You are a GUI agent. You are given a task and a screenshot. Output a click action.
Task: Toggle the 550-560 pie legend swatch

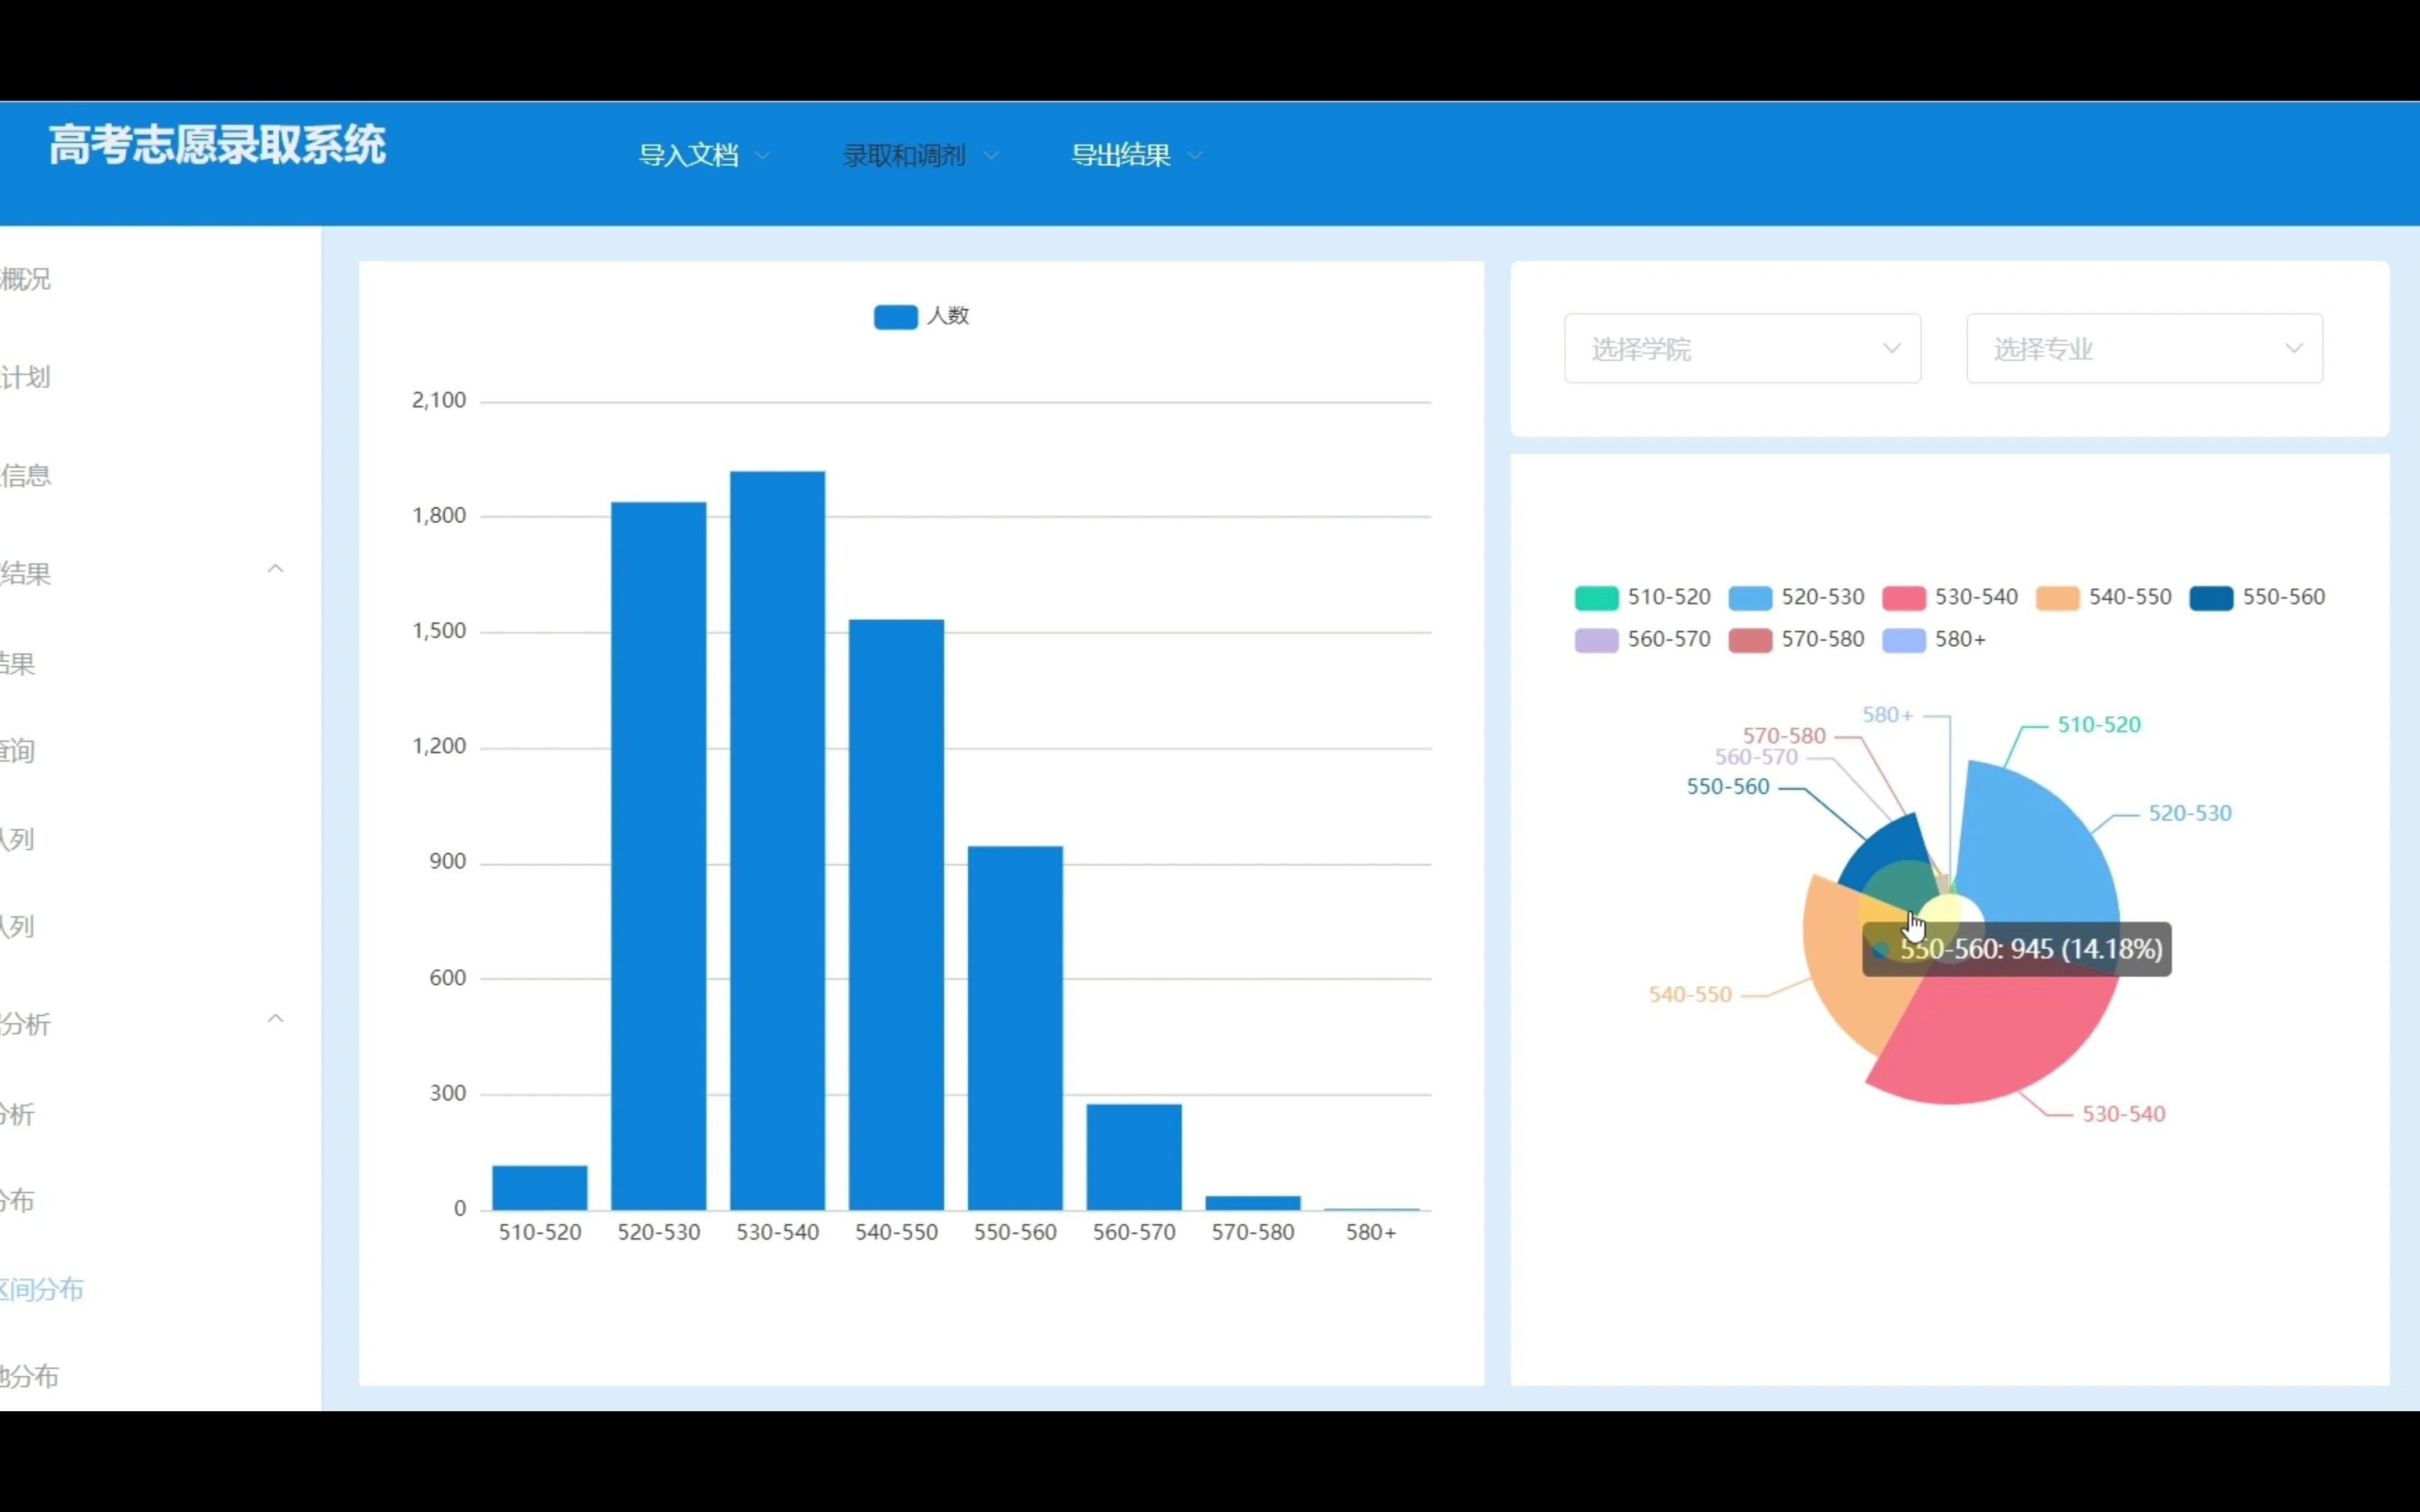2211,598
